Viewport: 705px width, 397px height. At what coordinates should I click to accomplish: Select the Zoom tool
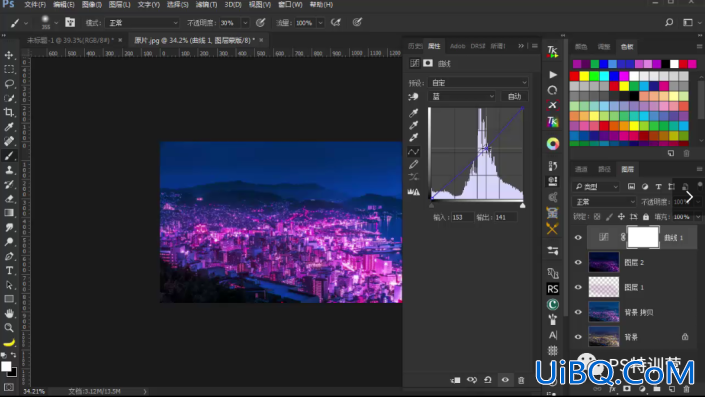coord(9,328)
